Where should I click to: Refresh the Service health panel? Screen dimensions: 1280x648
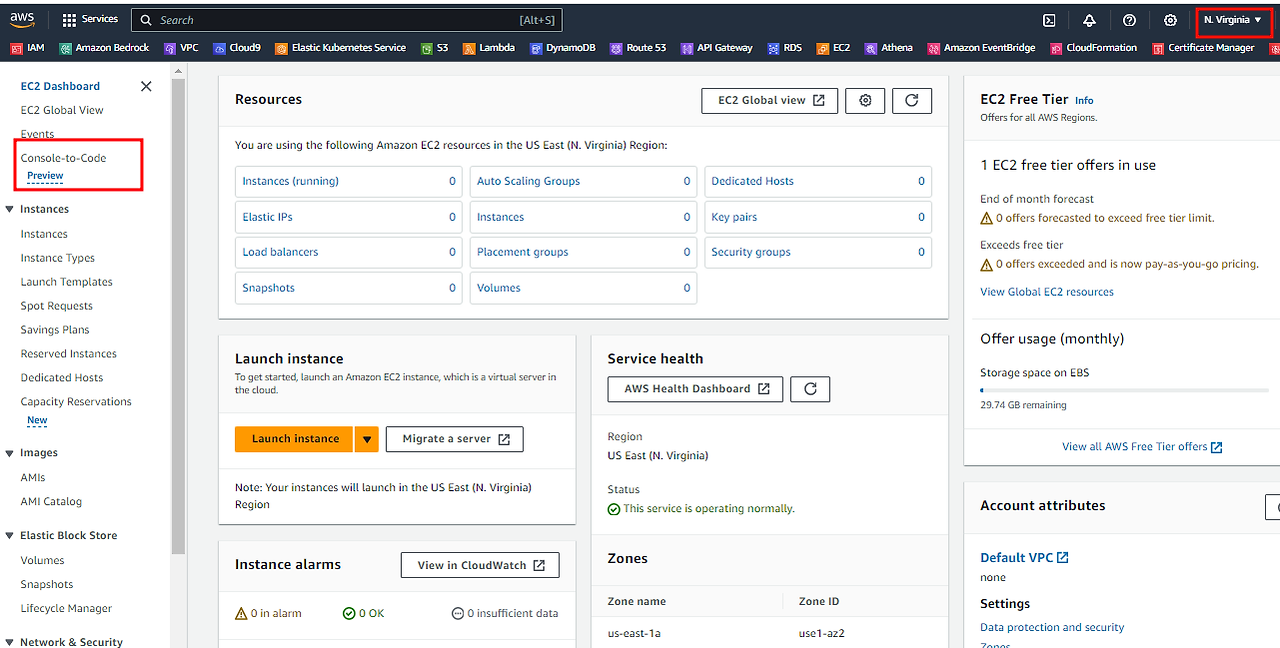click(810, 389)
